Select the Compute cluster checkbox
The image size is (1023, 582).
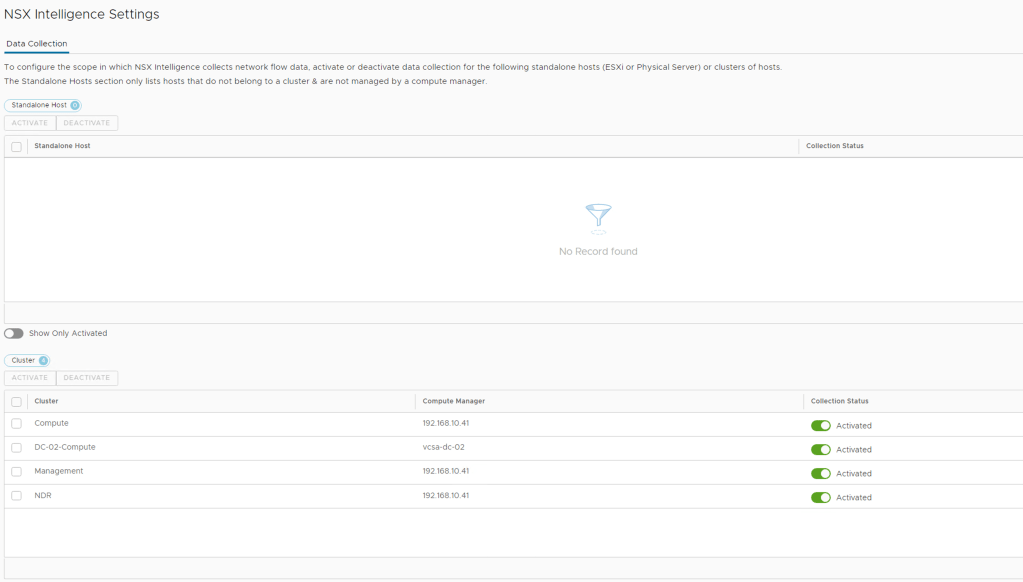(x=16, y=424)
